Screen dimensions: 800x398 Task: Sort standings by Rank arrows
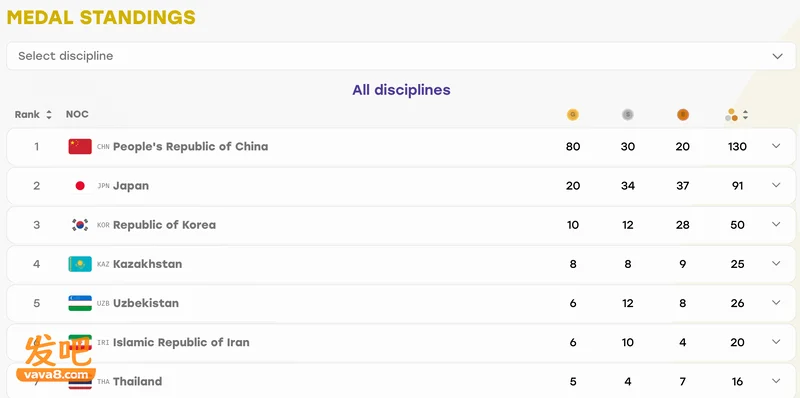tap(49, 115)
